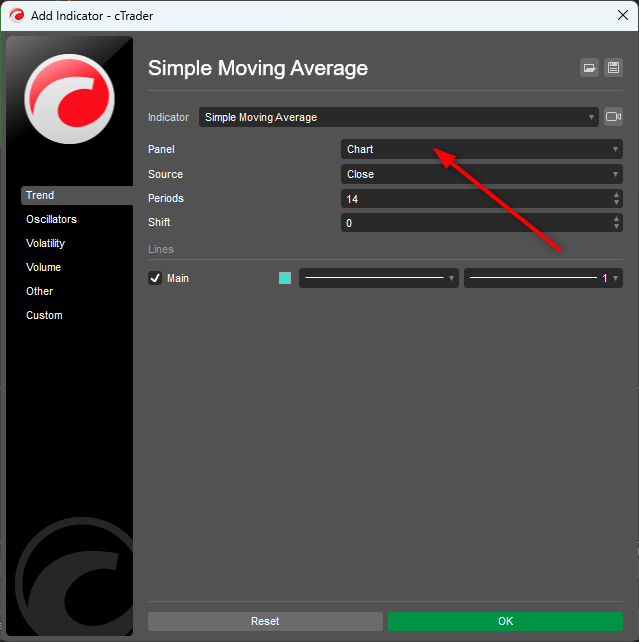Decrease Shift with the down arrow
This screenshot has width=639, height=642.
[616, 227]
